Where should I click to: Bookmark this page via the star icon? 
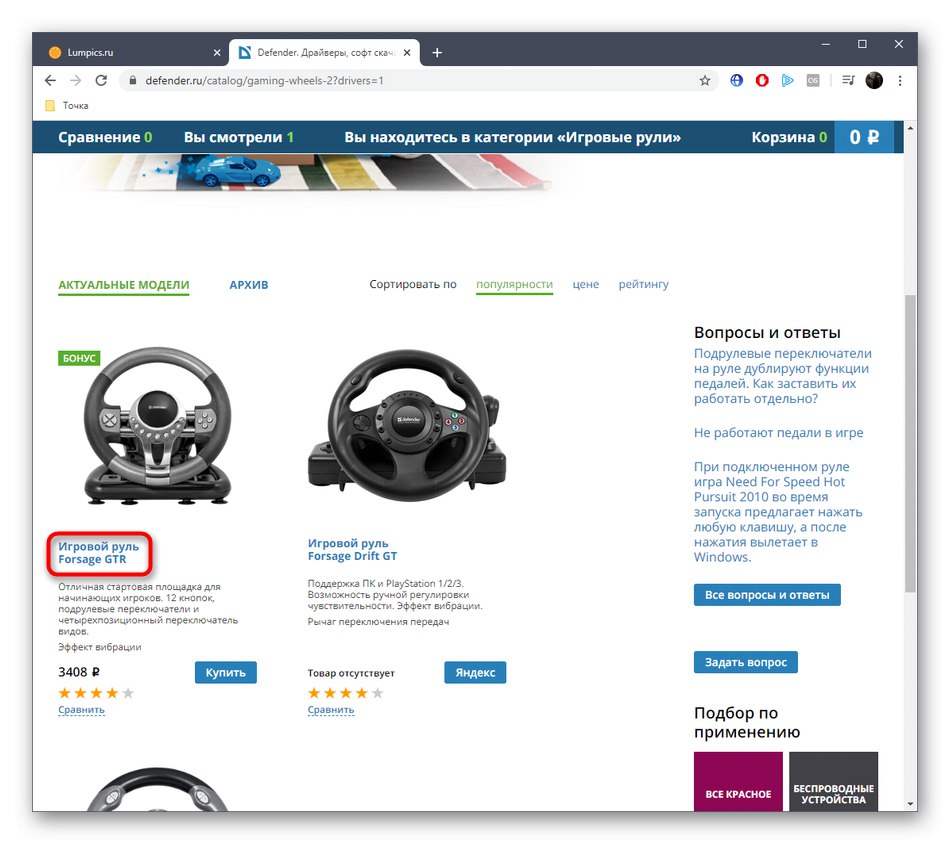tap(705, 80)
